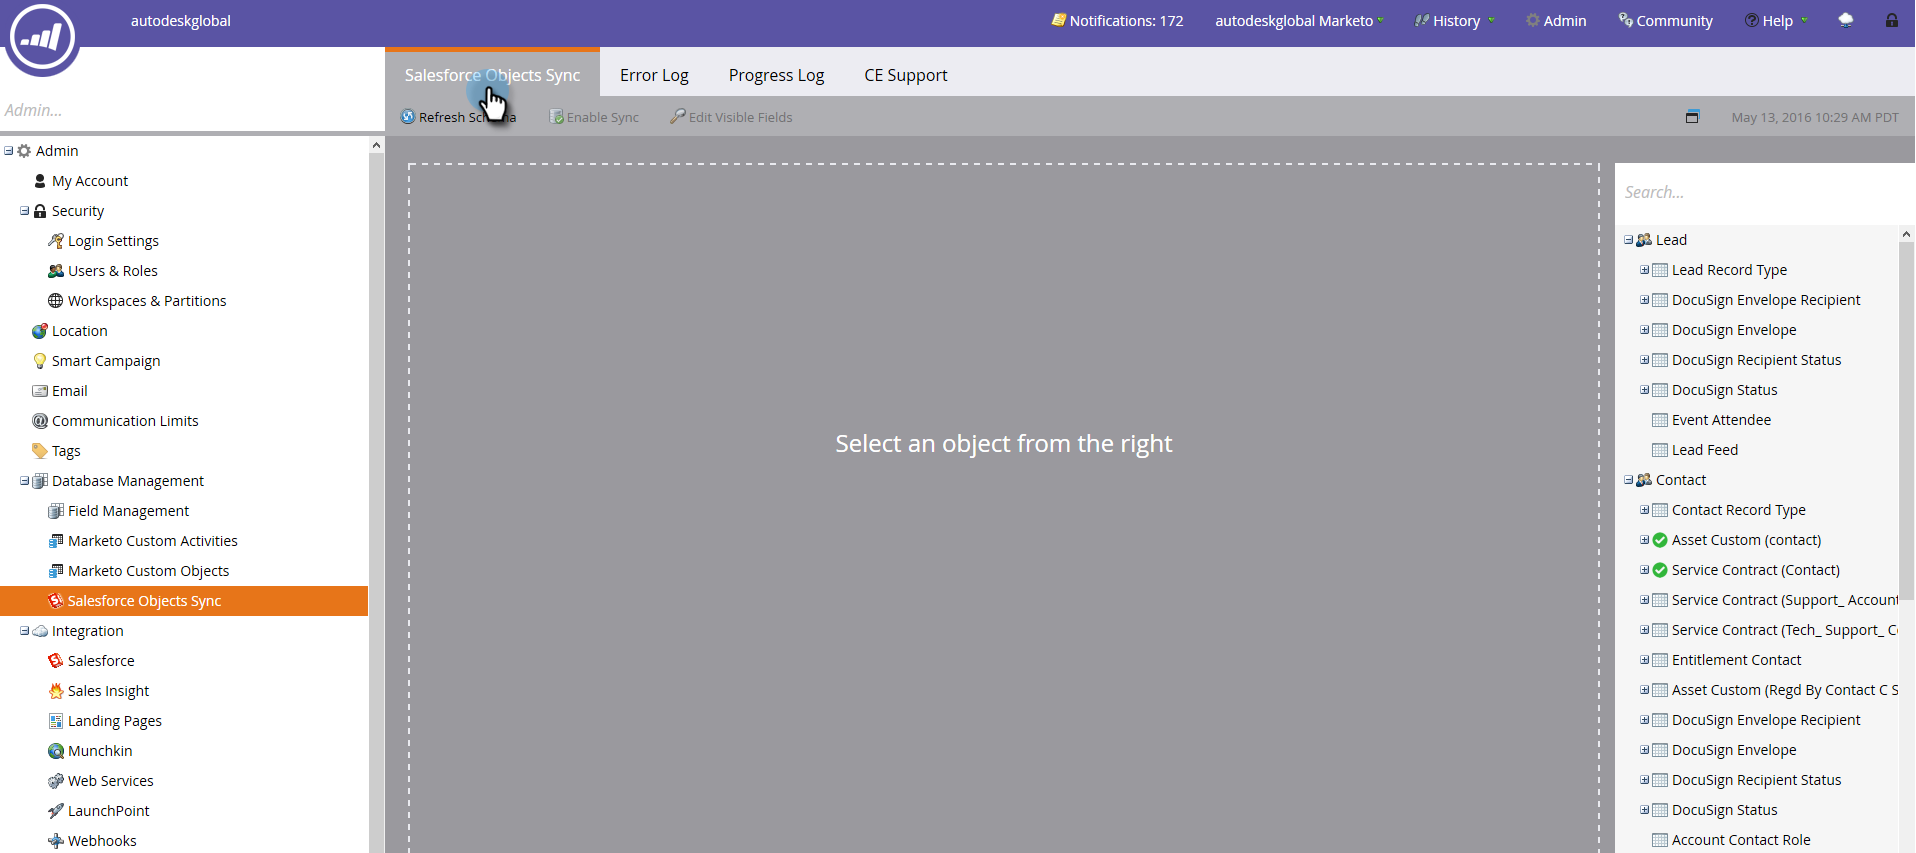The height and width of the screenshot is (853, 1916).
Task: Open Web Services icon entry
Action: tap(56, 781)
